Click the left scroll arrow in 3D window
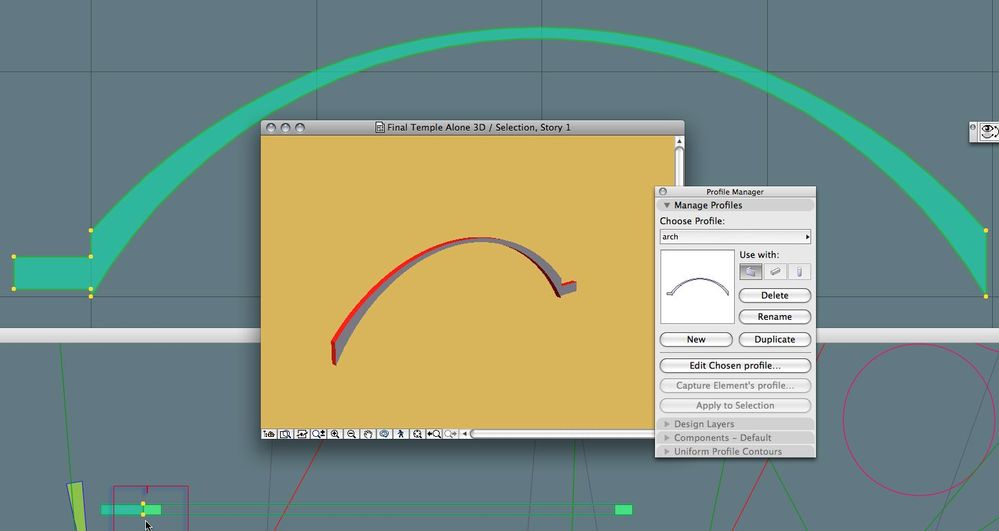Screen dimensions: 999x531 pos(465,434)
